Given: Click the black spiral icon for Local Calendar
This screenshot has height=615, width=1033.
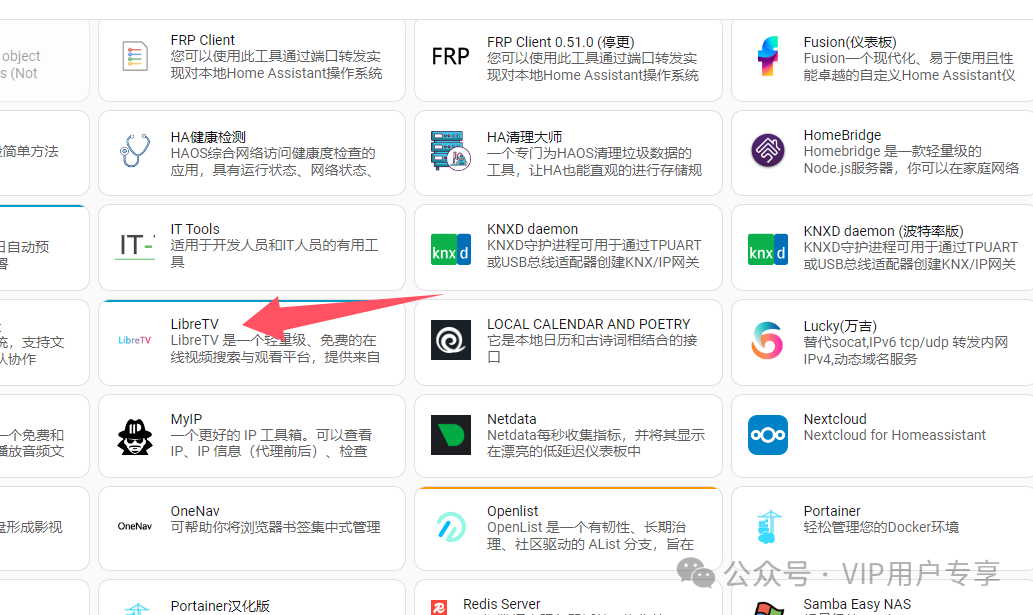Looking at the screenshot, I should coord(451,340).
